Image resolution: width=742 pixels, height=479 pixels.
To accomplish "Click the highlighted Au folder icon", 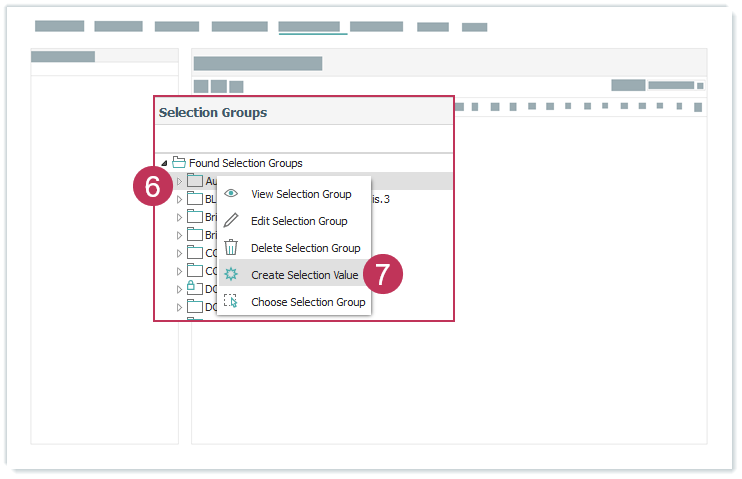I will [x=195, y=181].
